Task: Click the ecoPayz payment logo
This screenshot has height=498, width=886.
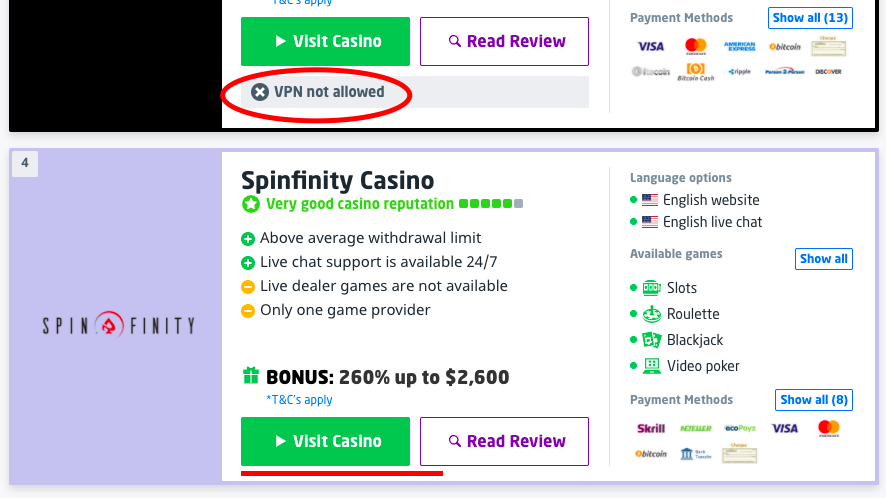Action: coord(740,428)
